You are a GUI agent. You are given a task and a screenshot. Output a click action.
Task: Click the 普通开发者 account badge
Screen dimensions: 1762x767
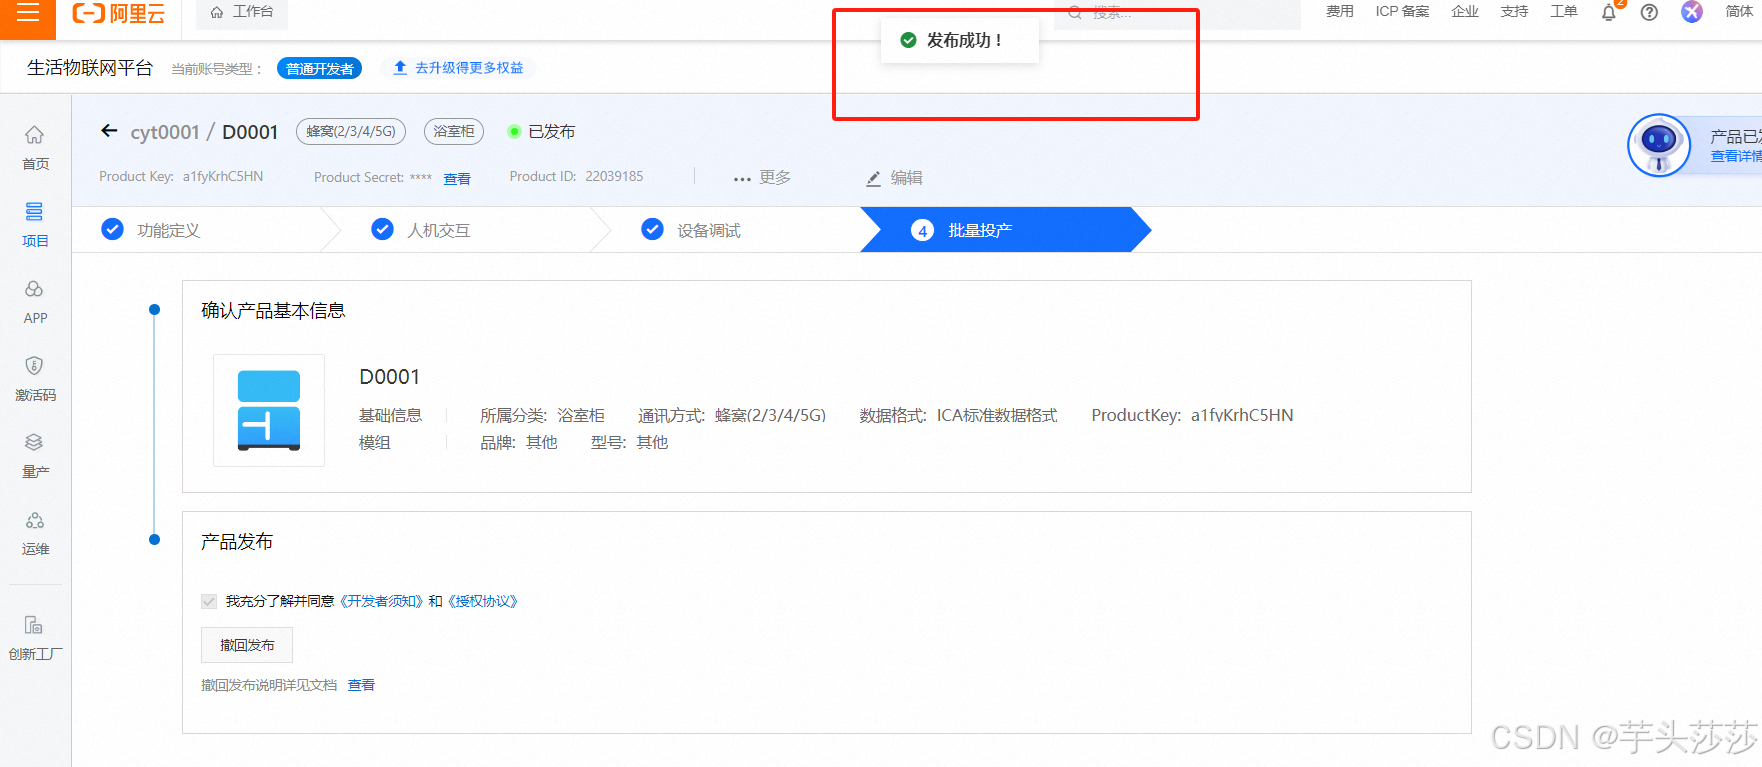tap(319, 68)
